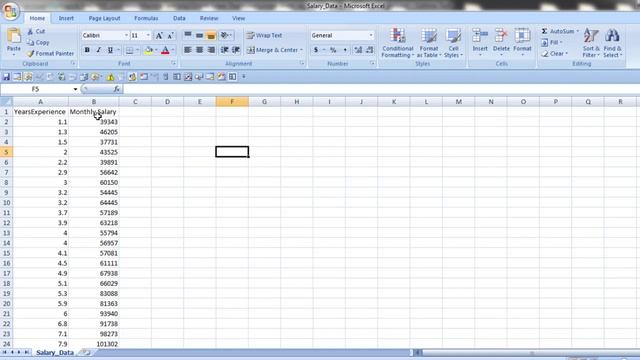Toggle Center horizontal alignment

[199, 50]
